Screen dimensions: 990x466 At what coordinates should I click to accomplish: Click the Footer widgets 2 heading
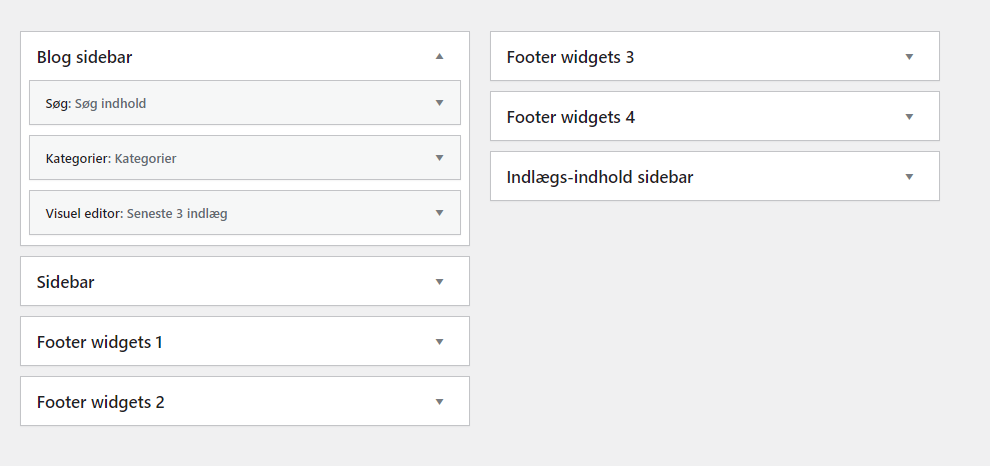click(x=101, y=402)
